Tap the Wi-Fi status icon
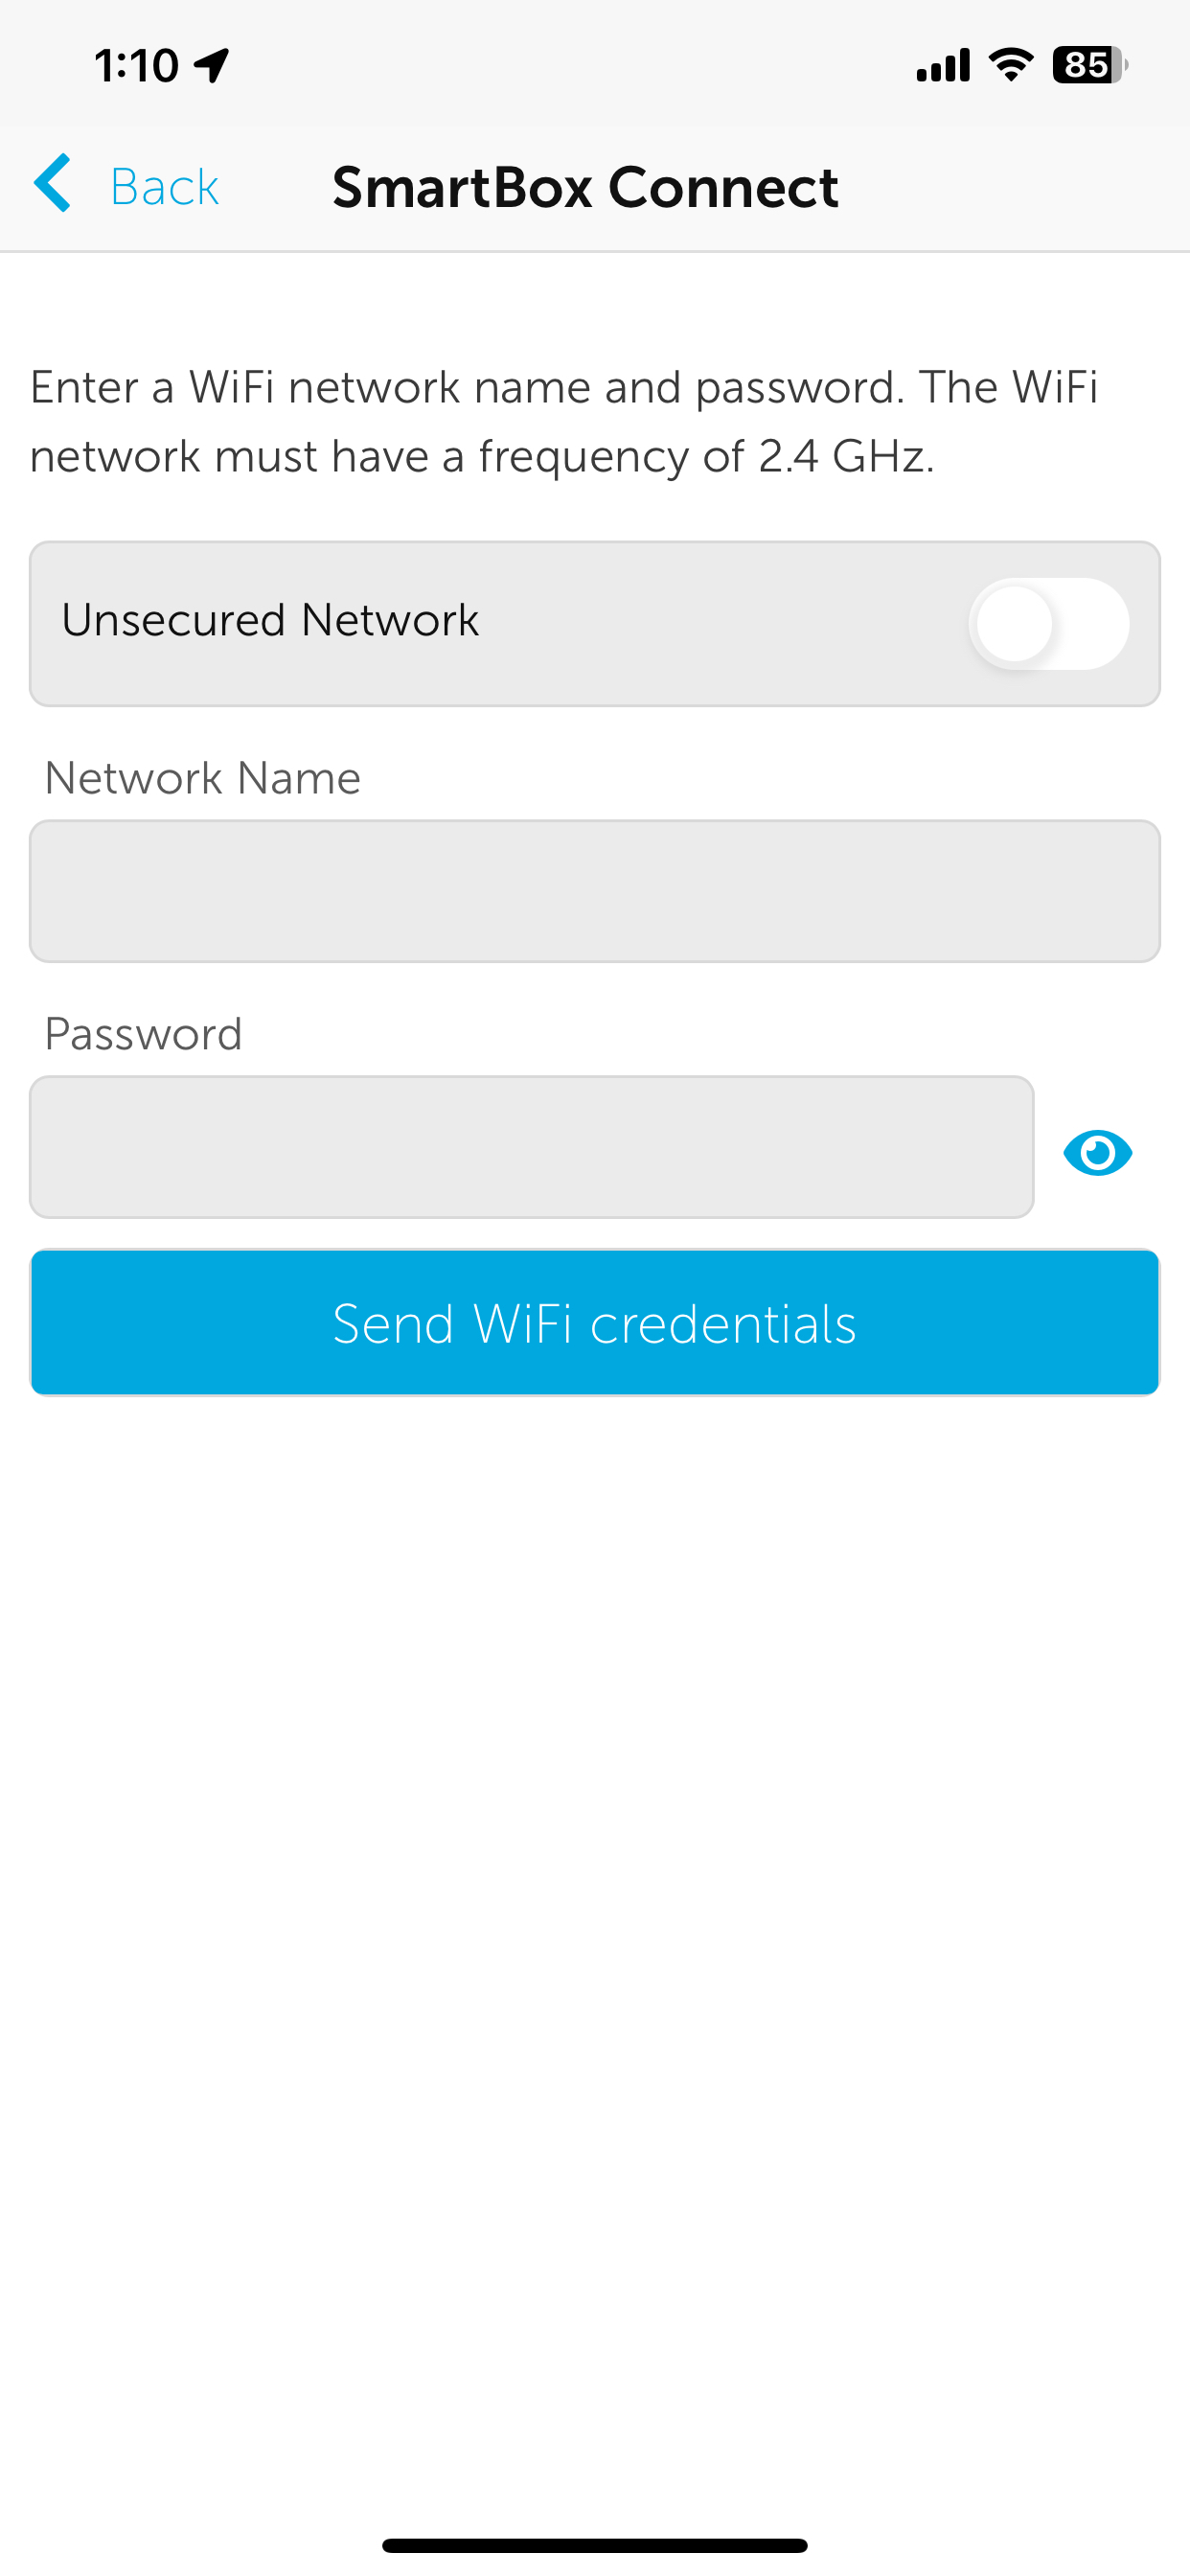Image resolution: width=1190 pixels, height=2576 pixels. coord(1011,65)
